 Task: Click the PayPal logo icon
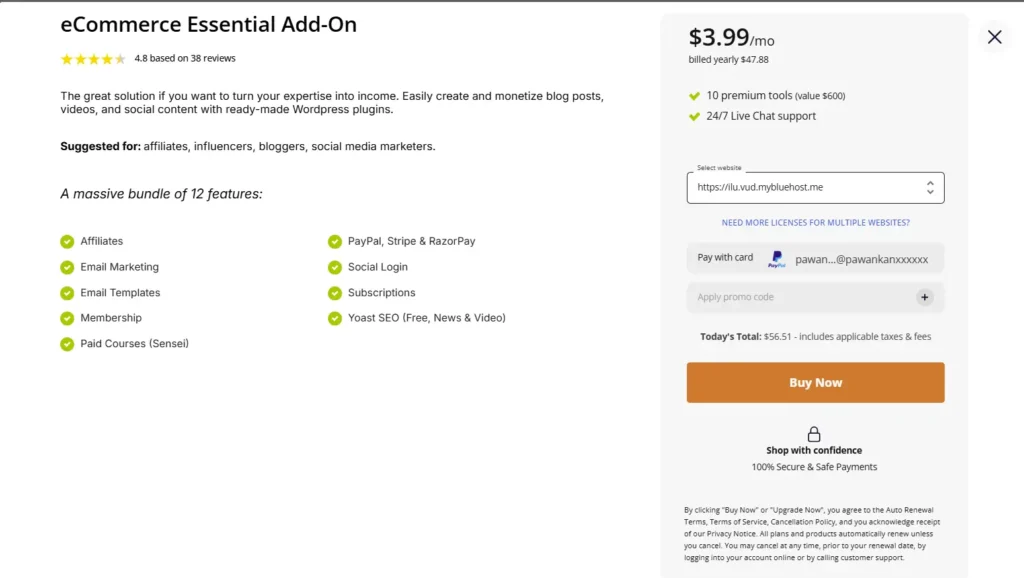point(778,257)
